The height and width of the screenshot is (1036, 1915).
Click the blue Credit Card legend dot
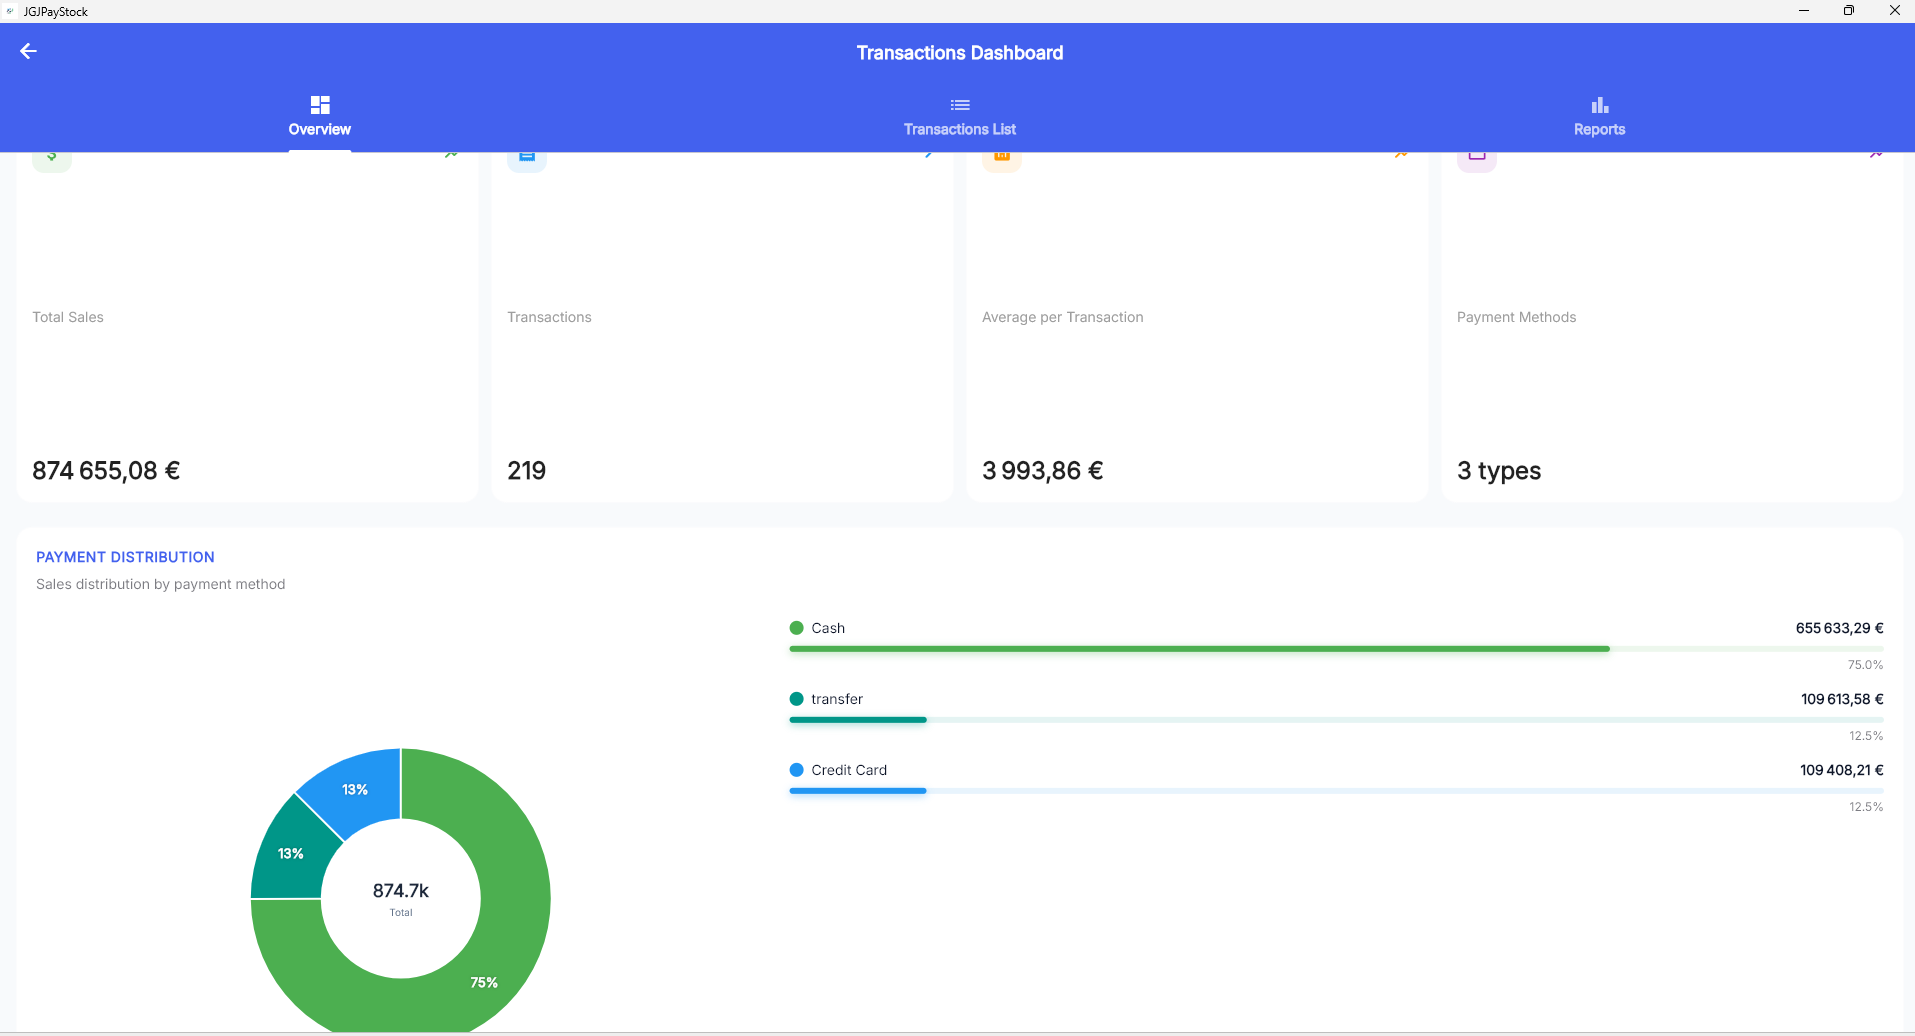[x=797, y=770]
